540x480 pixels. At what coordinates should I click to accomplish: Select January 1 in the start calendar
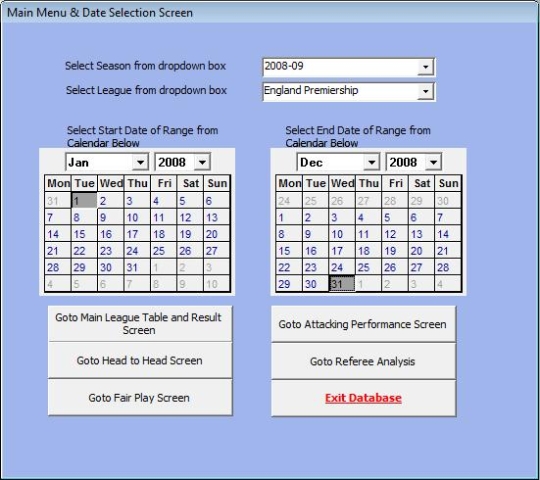(84, 200)
